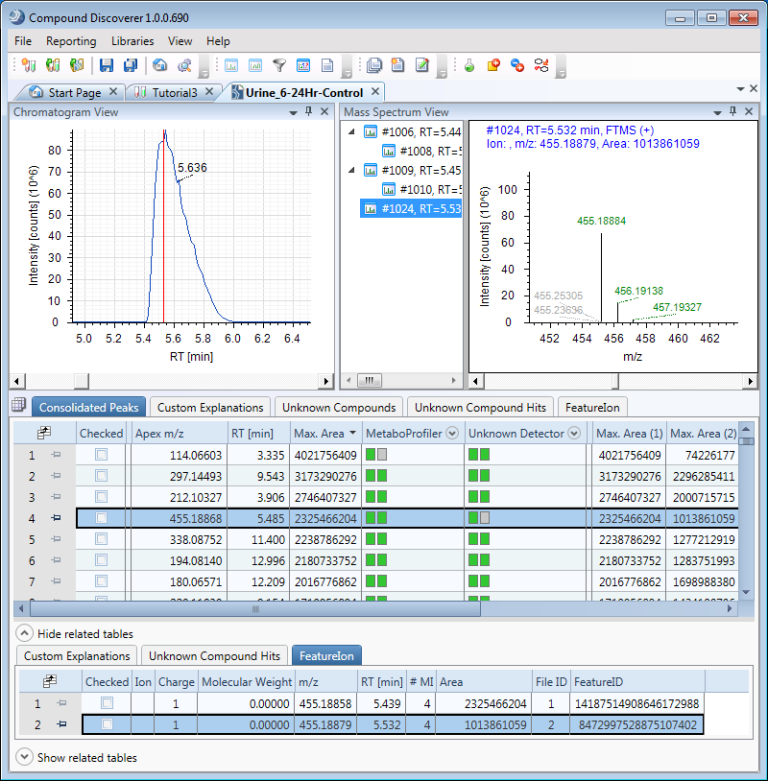
Task: Check the checkbox for row 1 (114.06603)
Action: [x=101, y=456]
